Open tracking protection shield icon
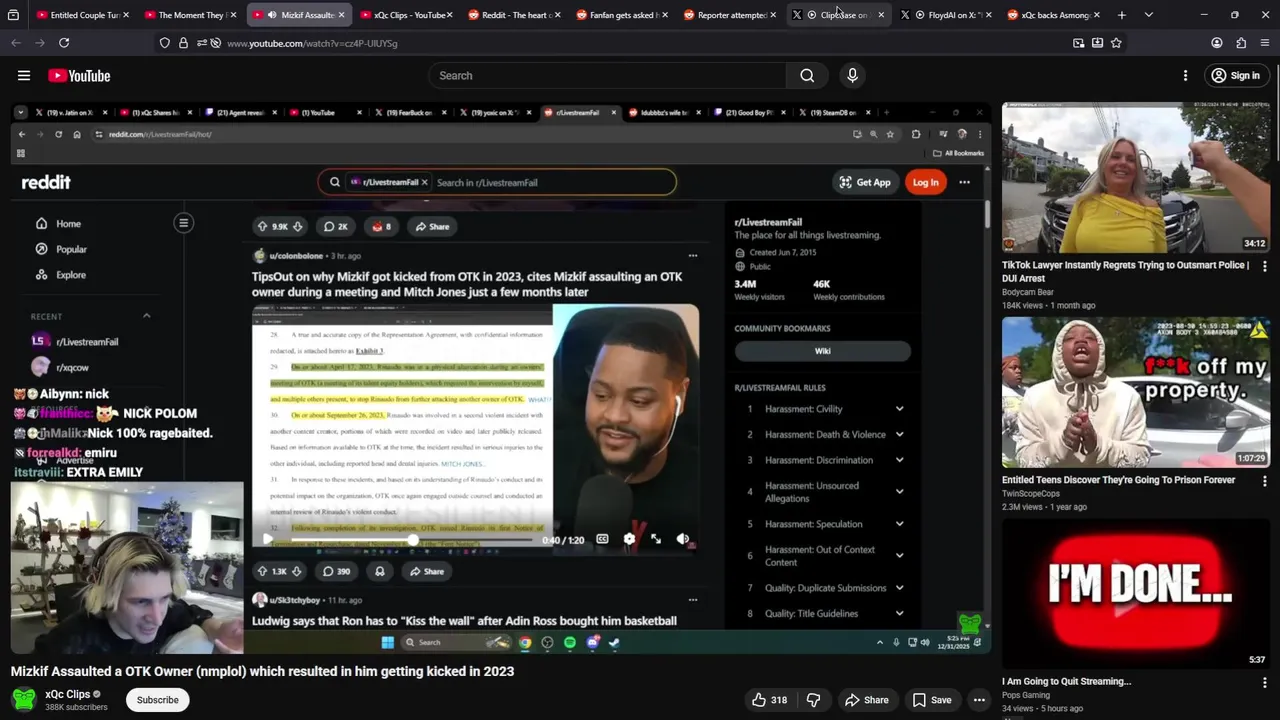Viewport: 1280px width, 720px height. click(164, 43)
